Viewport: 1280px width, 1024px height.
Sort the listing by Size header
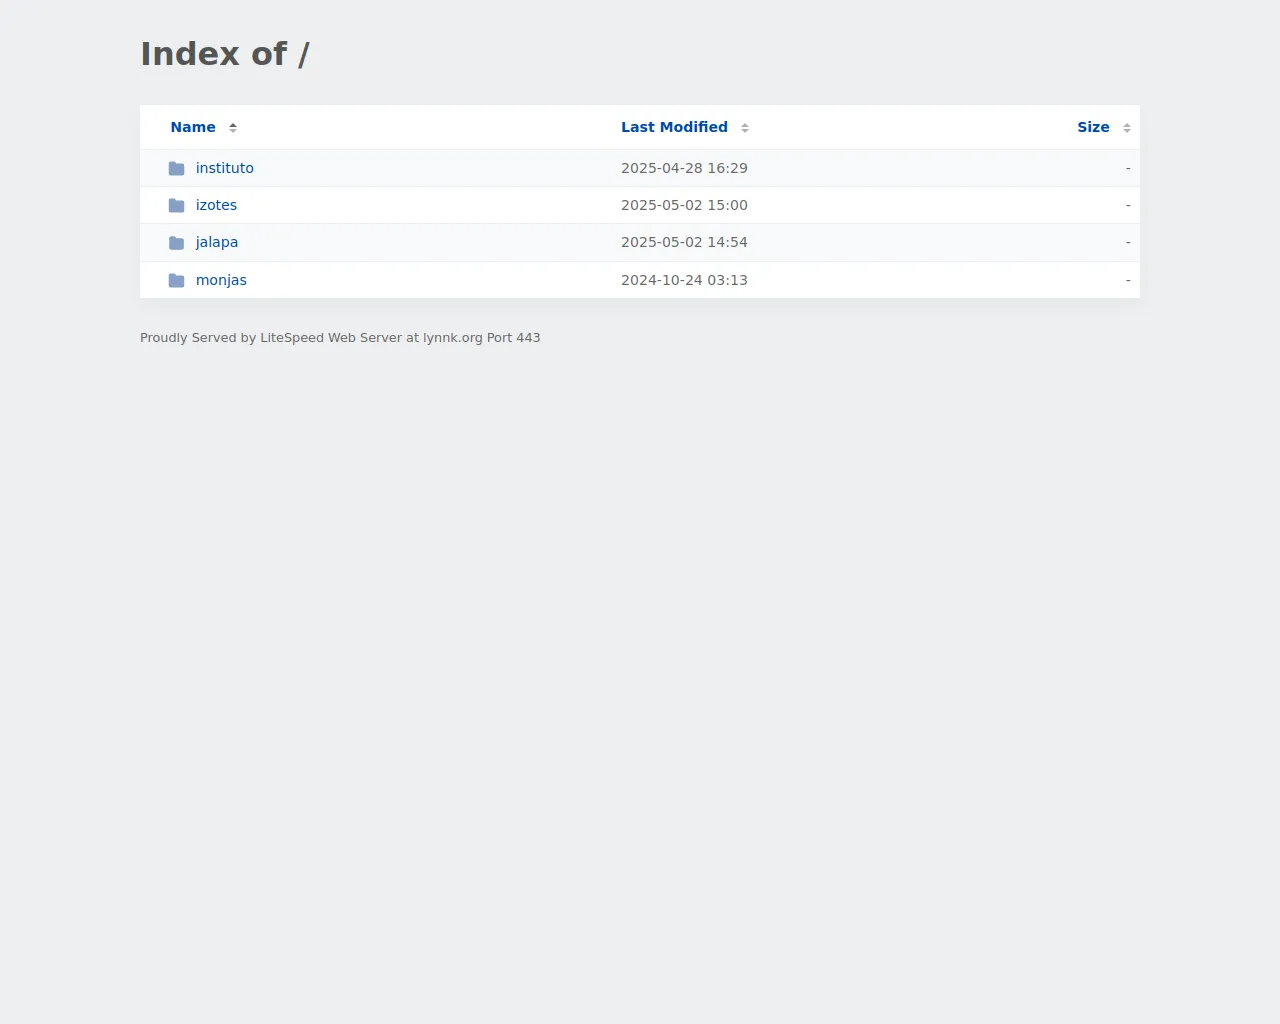[x=1093, y=127]
